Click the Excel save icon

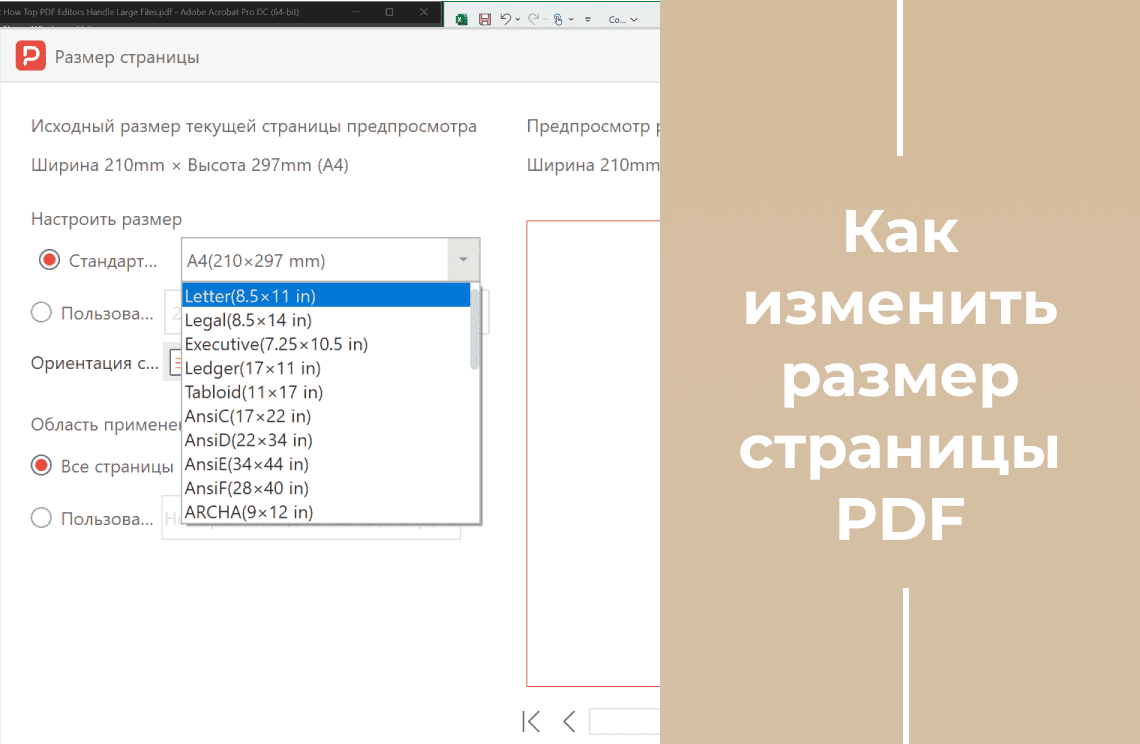[x=485, y=19]
